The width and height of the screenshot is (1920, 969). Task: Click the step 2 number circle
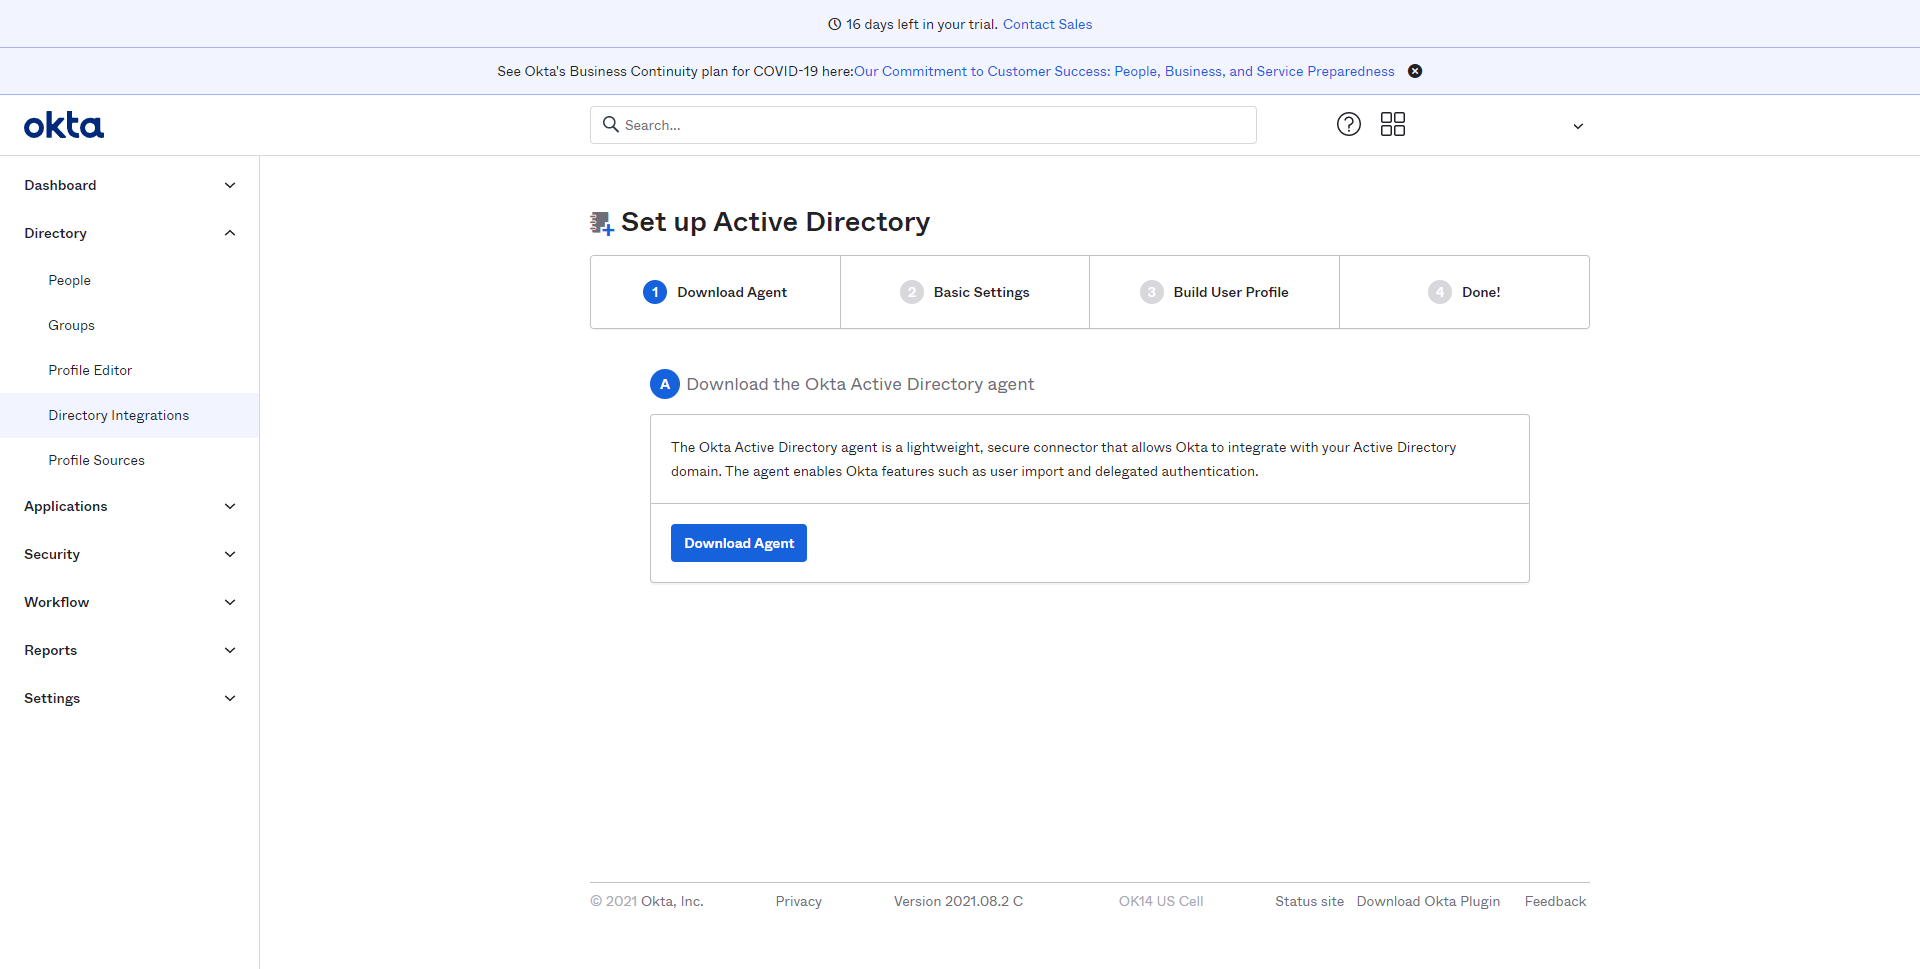(912, 292)
